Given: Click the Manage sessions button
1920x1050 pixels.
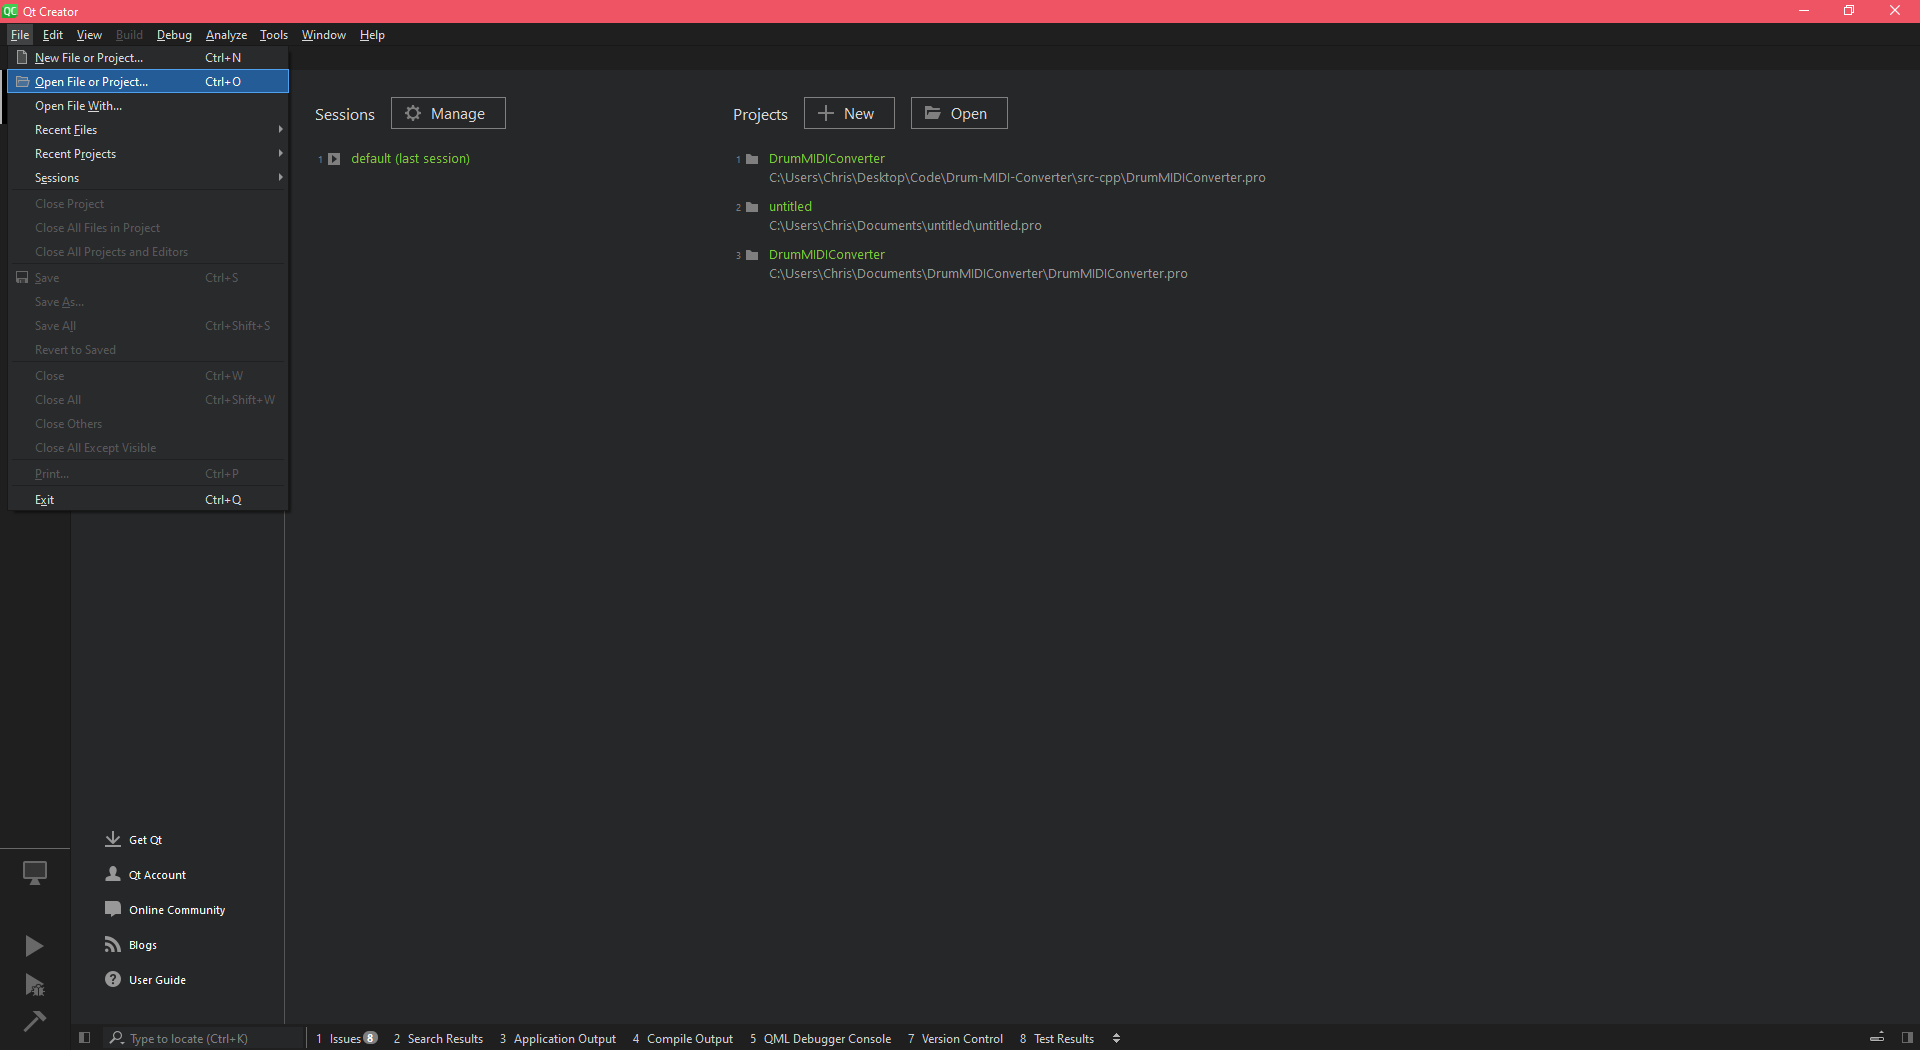Looking at the screenshot, I should click(x=448, y=113).
